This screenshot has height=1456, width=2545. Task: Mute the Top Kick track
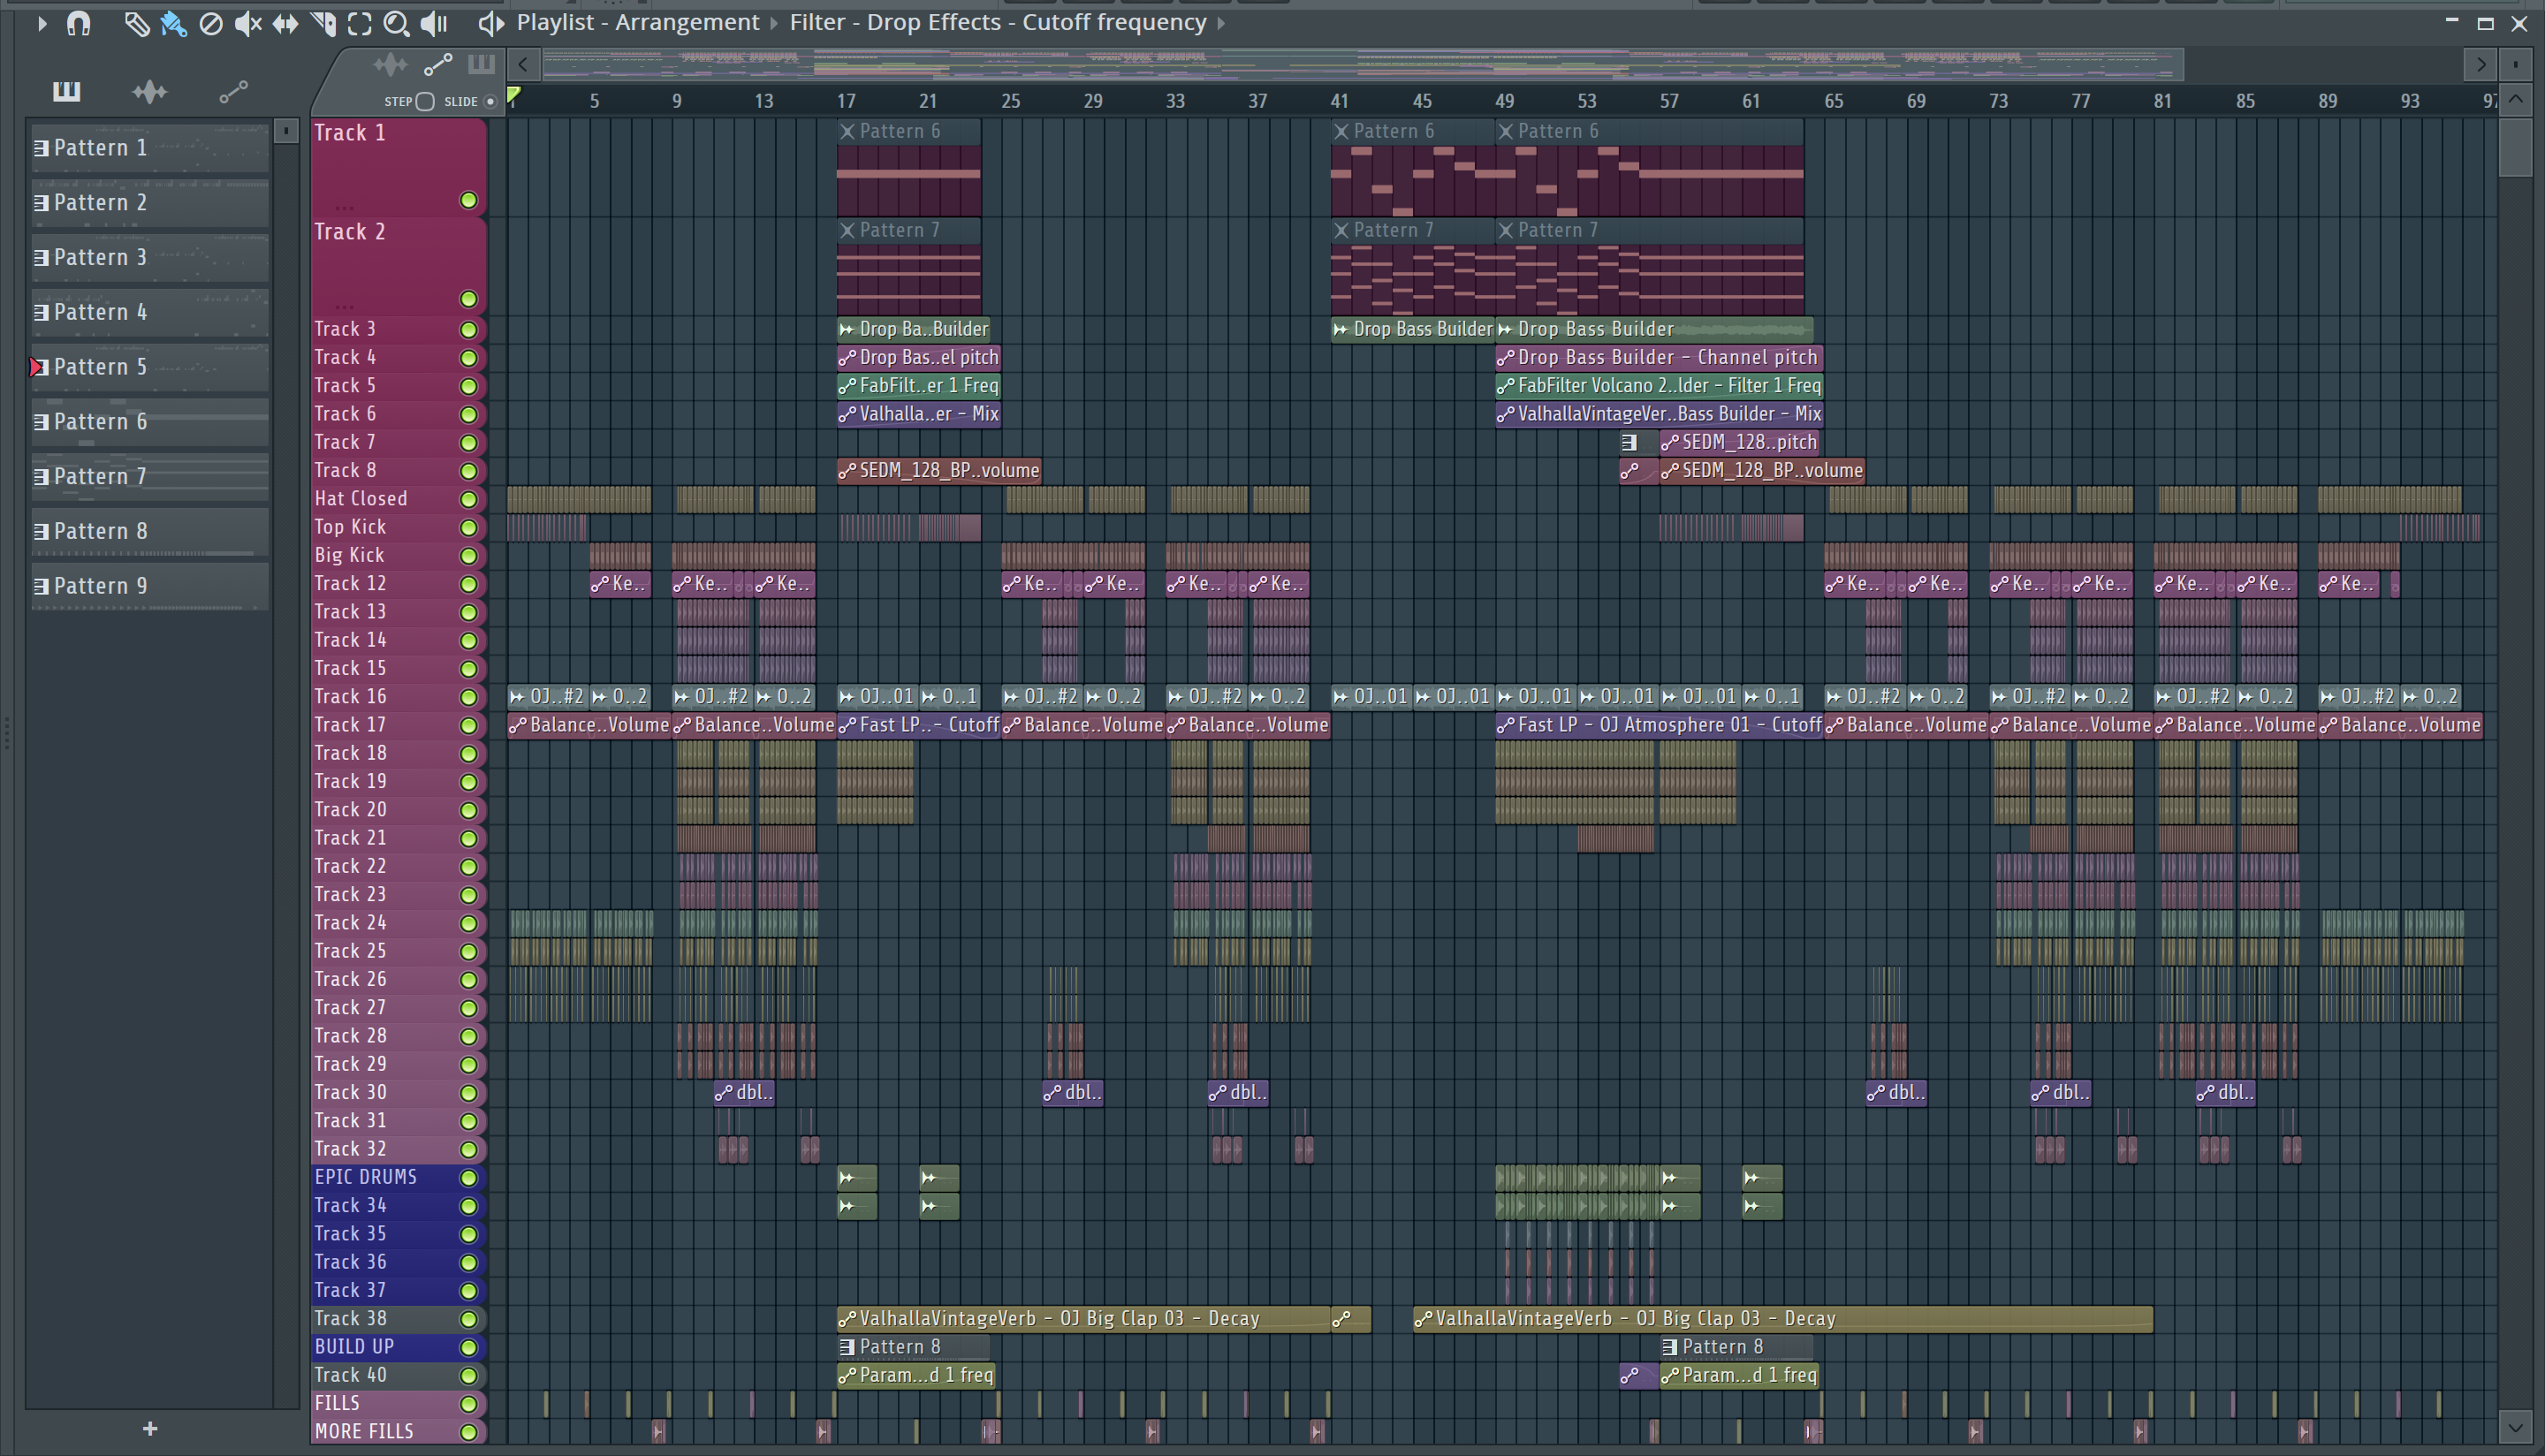pyautogui.click(x=468, y=527)
